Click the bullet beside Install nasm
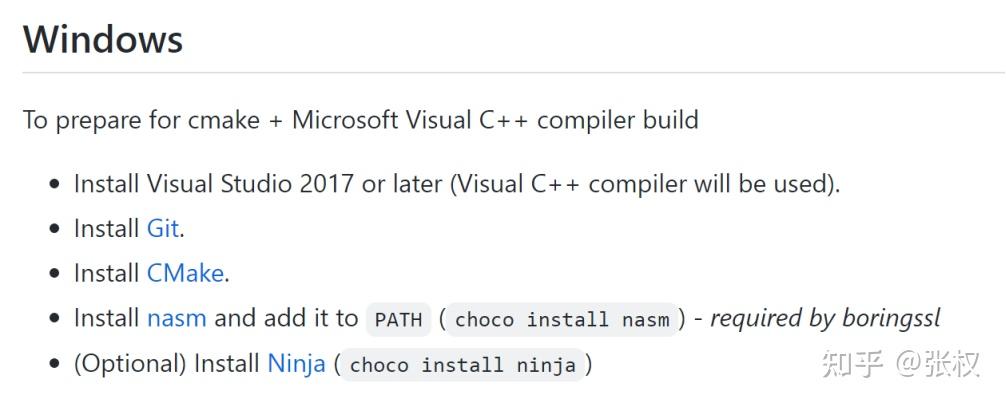Viewport: 1006px width, 404px height. coord(54,320)
